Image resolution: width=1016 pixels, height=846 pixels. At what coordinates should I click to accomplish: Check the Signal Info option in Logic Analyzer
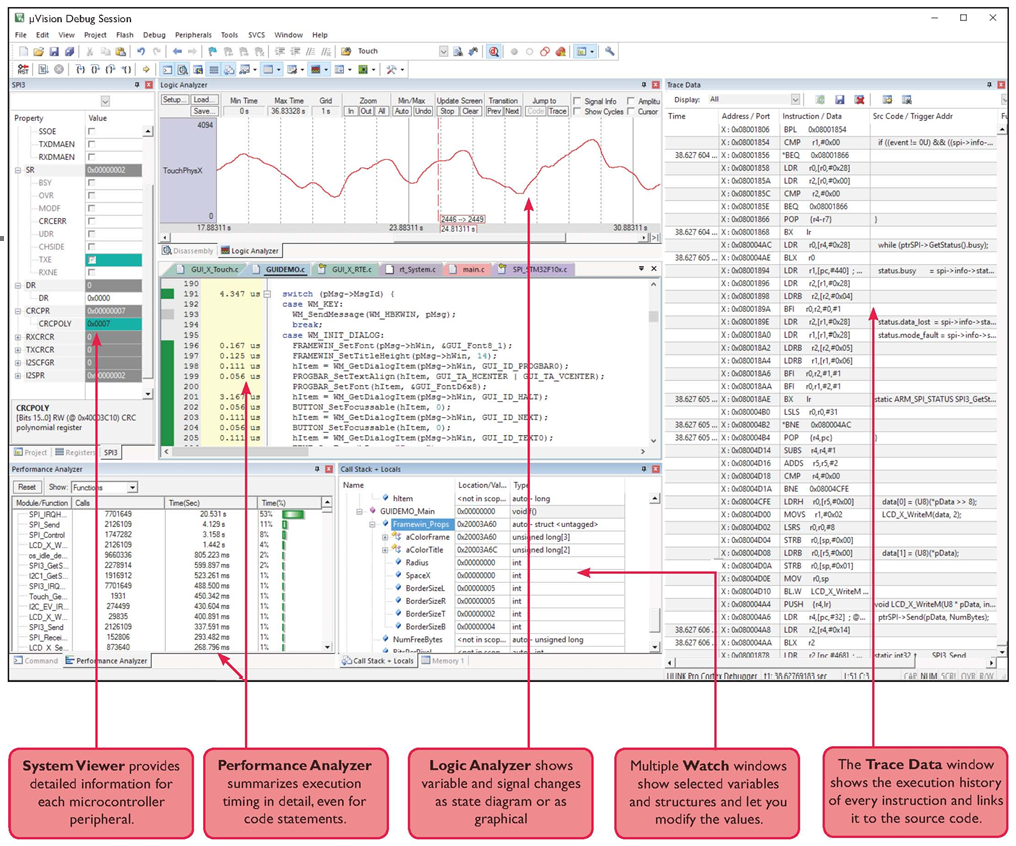point(578,101)
